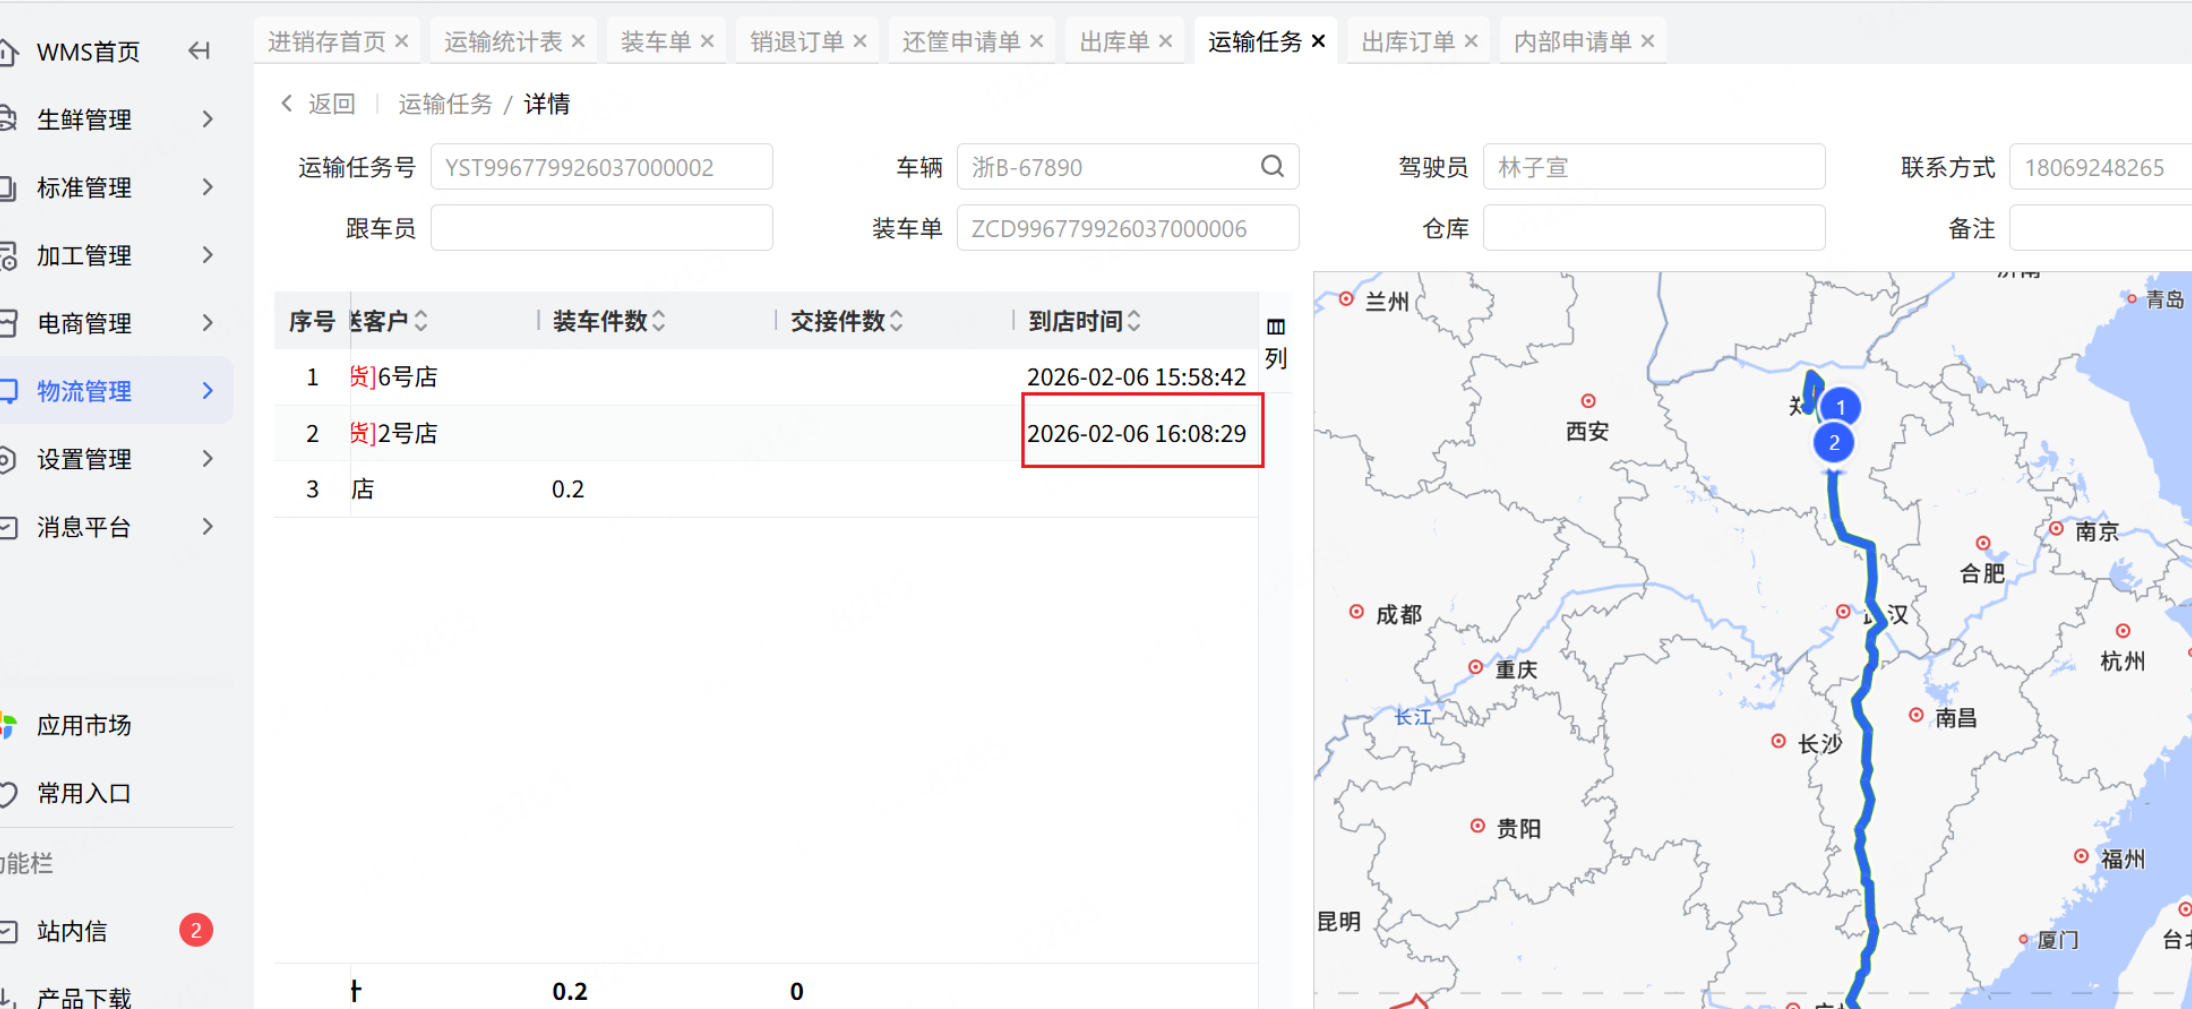This screenshot has width=2192, height=1009.
Task: Click the 运输任务号 input field
Action: coord(602,167)
